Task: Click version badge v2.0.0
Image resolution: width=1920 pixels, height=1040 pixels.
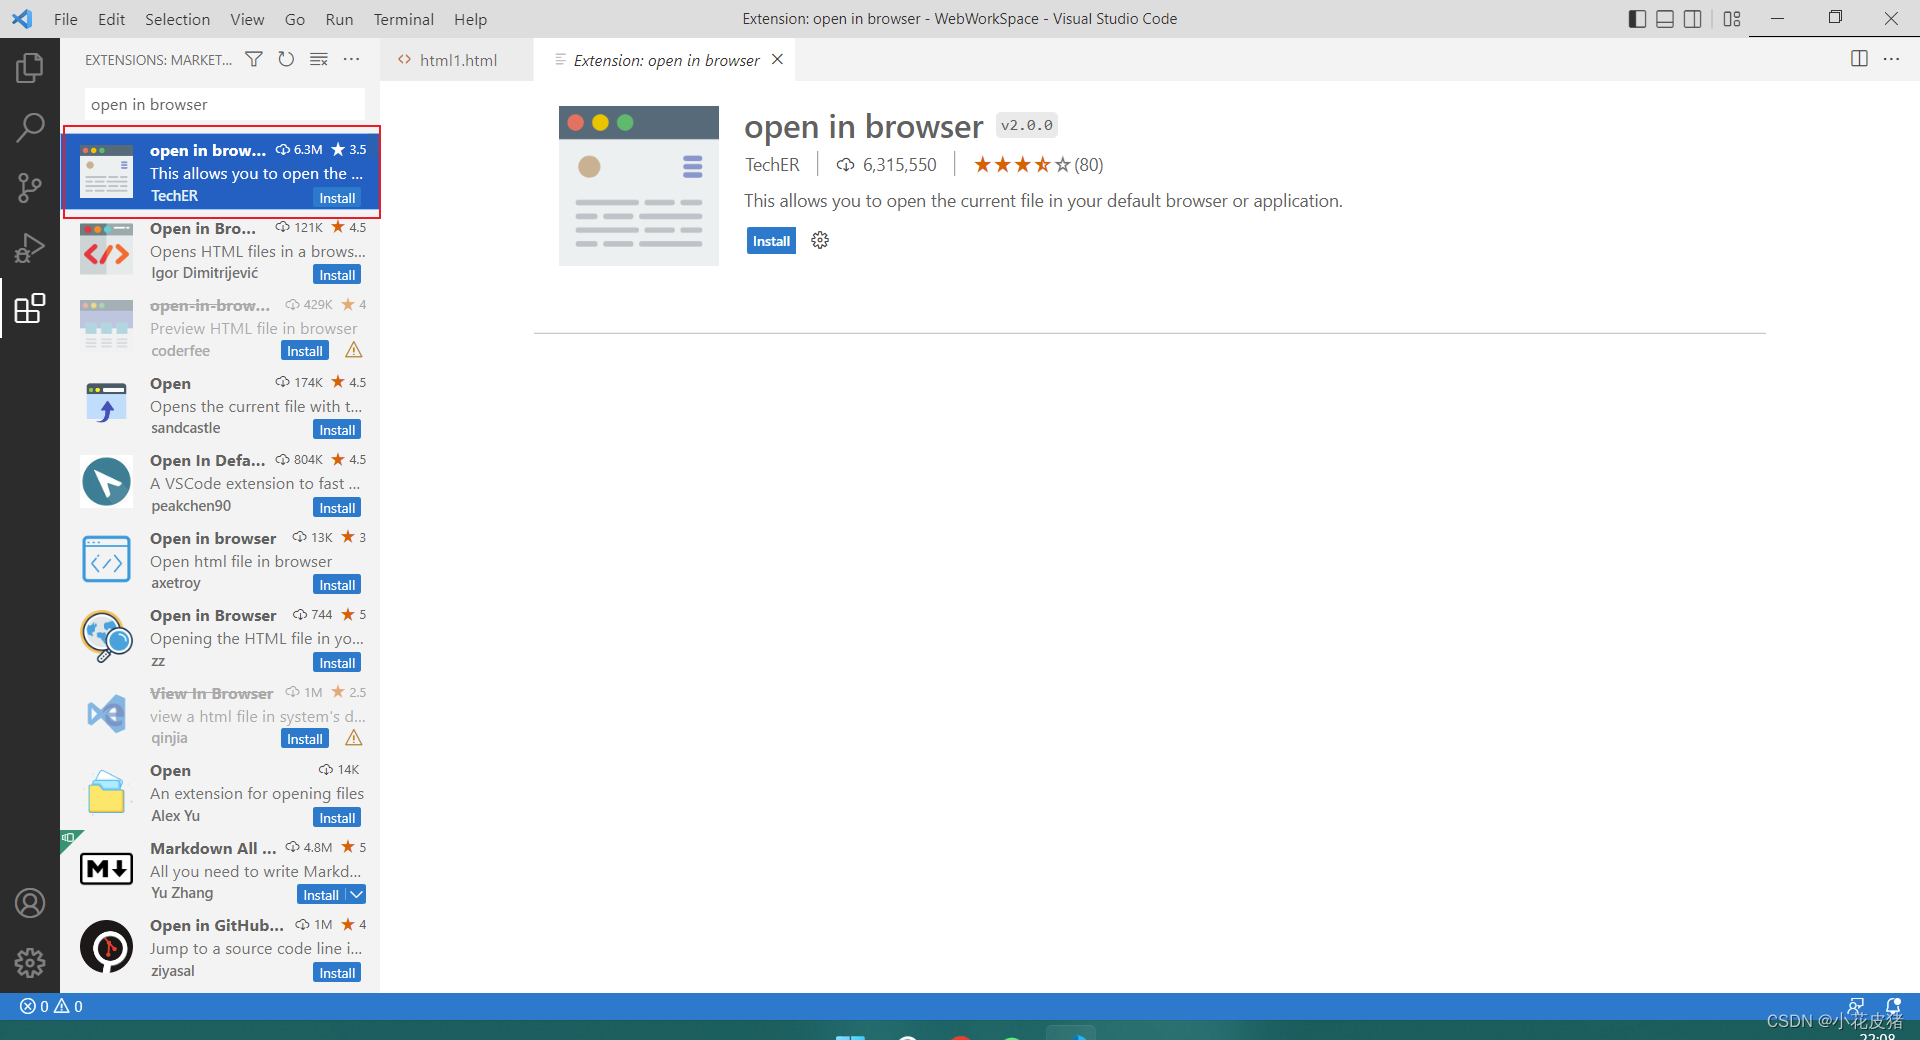Action: pyautogui.click(x=1026, y=125)
